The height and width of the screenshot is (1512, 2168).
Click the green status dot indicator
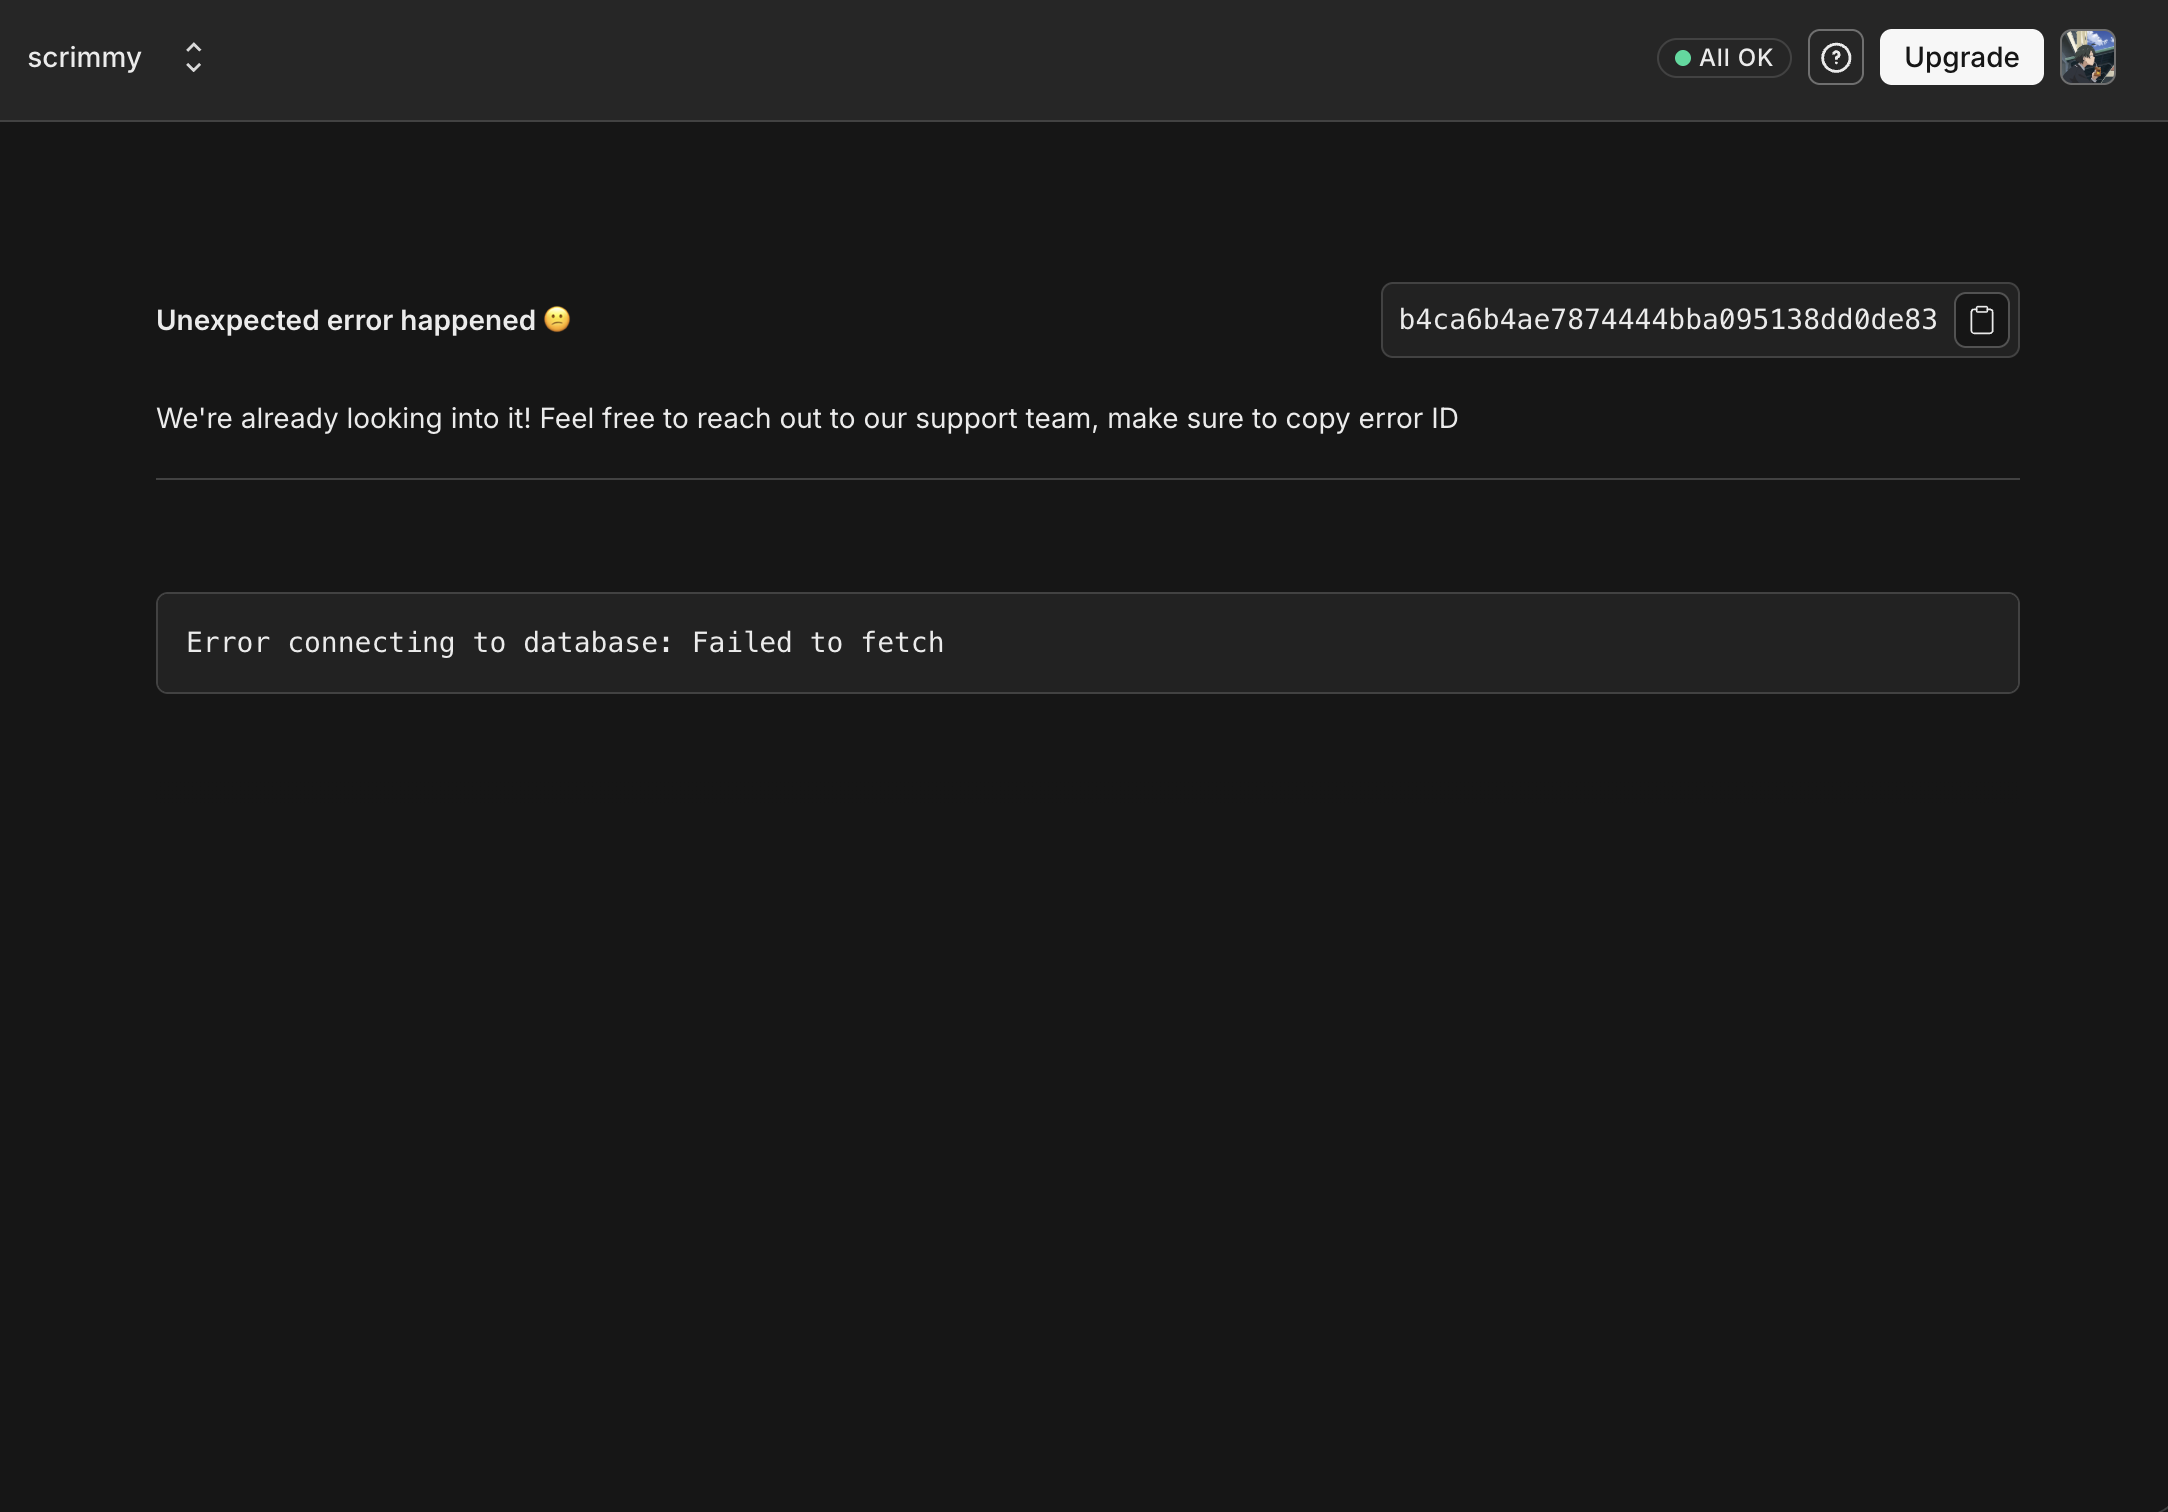click(x=1682, y=58)
